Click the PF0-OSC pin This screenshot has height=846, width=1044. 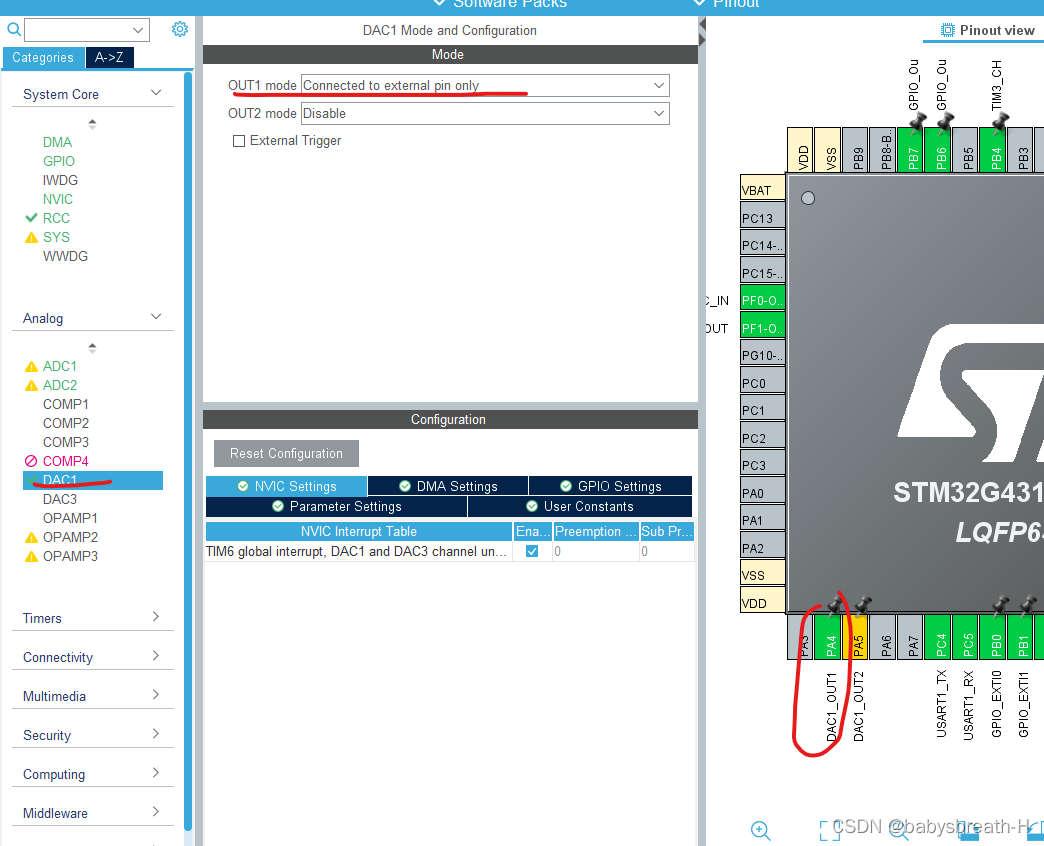tap(763, 300)
